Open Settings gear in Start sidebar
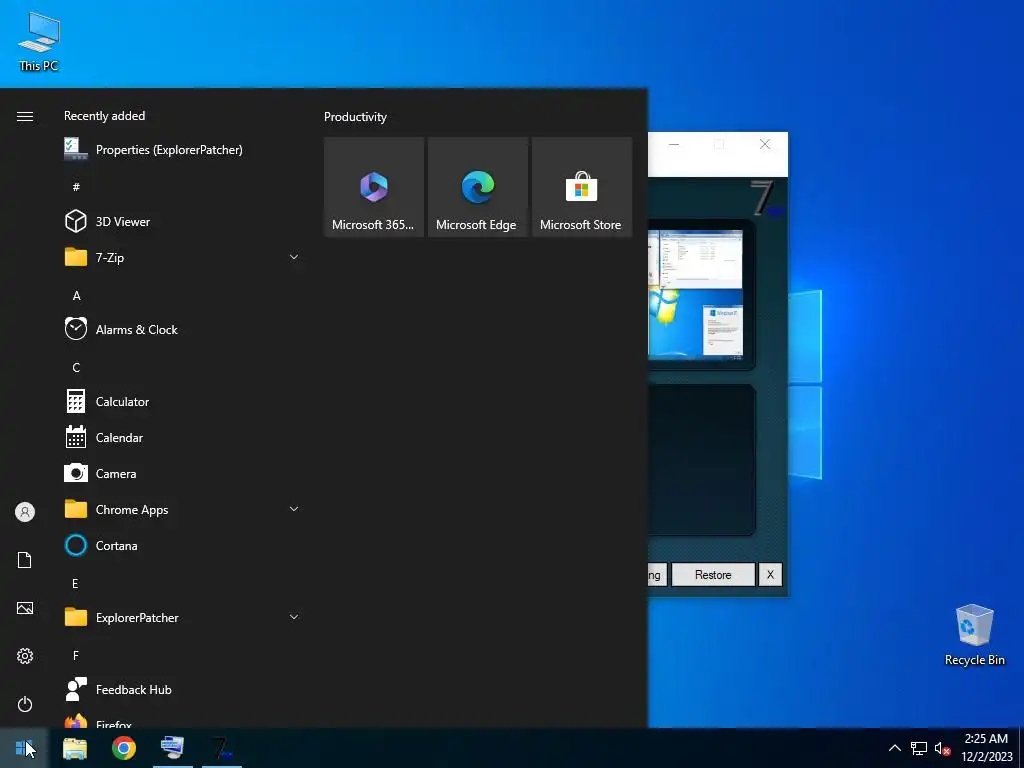This screenshot has height=768, width=1024. (25, 656)
